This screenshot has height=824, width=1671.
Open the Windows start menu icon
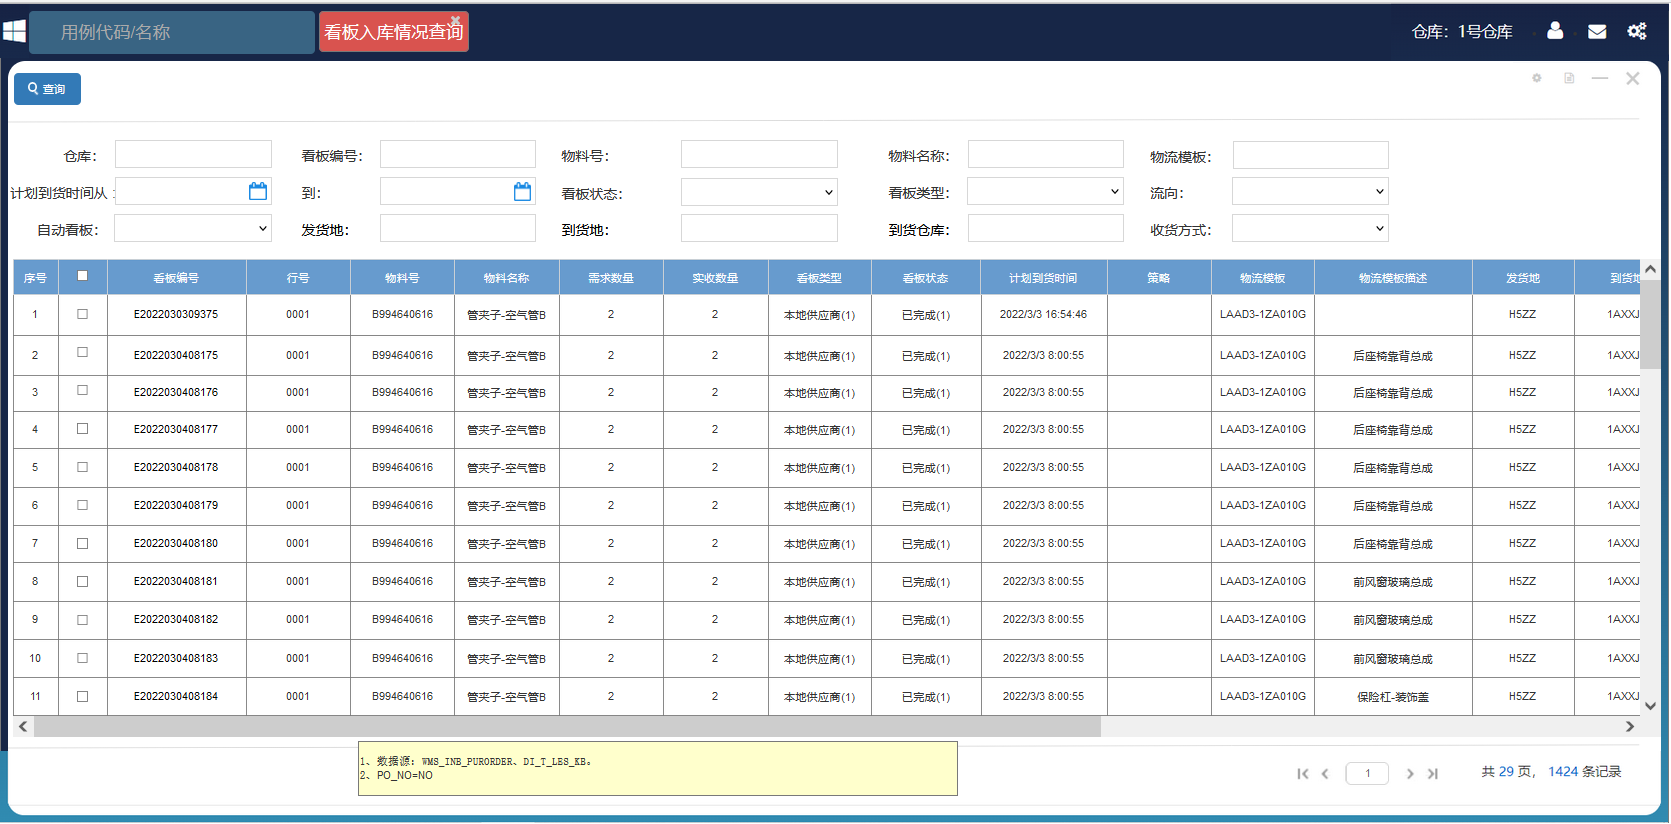(x=14, y=31)
